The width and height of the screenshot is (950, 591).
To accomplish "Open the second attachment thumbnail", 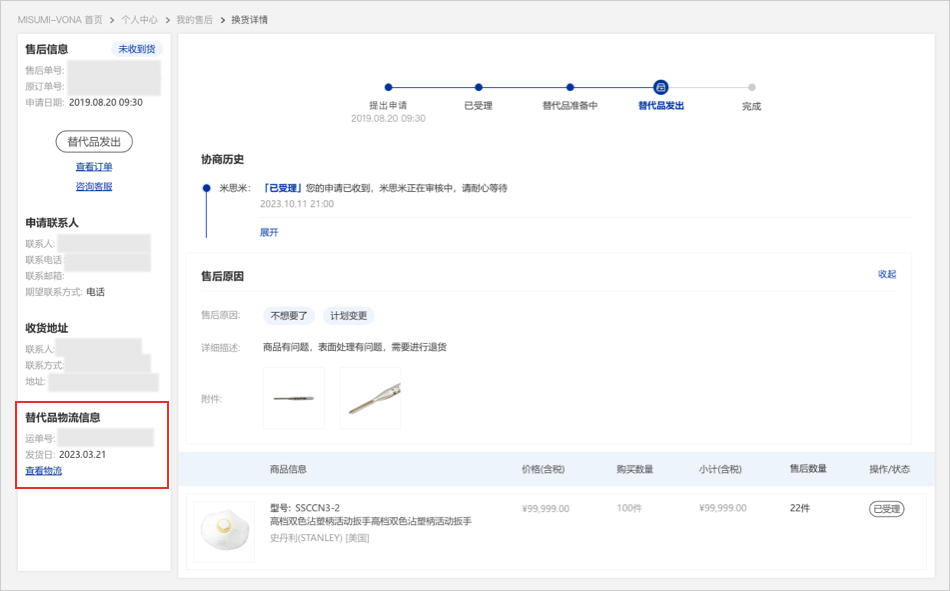I will click(x=370, y=398).
